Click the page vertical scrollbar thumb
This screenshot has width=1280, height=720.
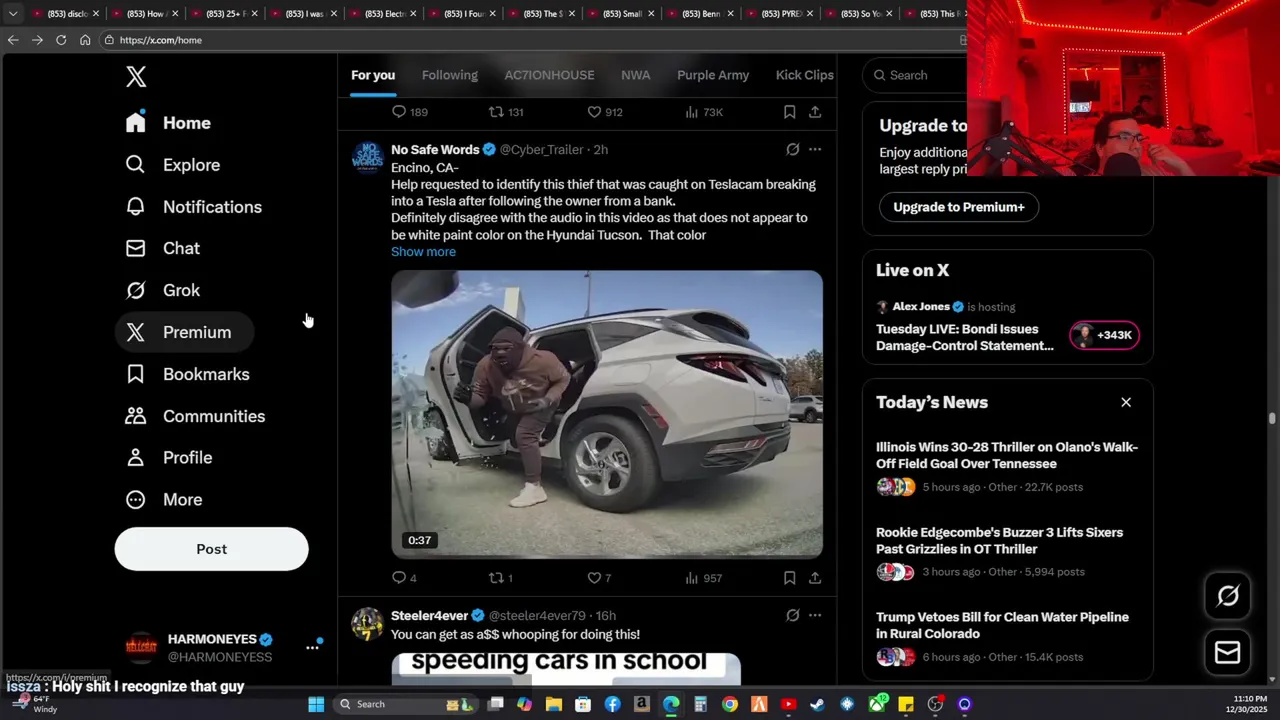1272,419
